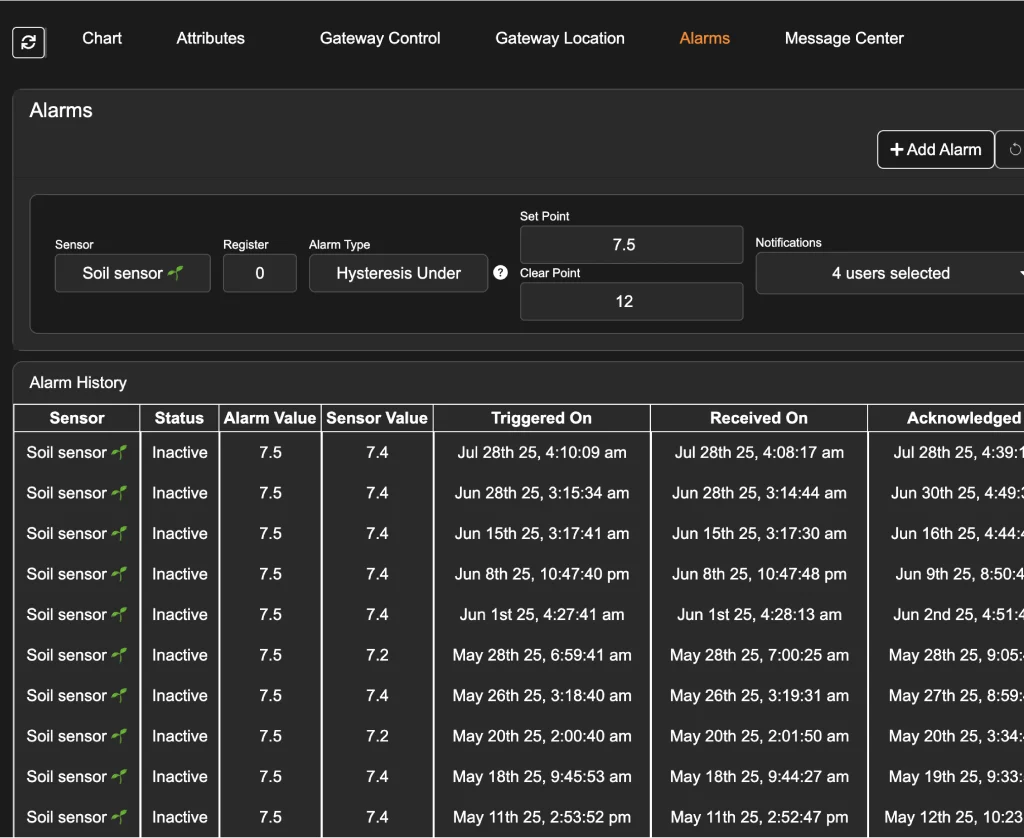Image resolution: width=1024 pixels, height=838 pixels.
Task: Click seedling icon in Jun 8th row
Action: click(x=119, y=575)
